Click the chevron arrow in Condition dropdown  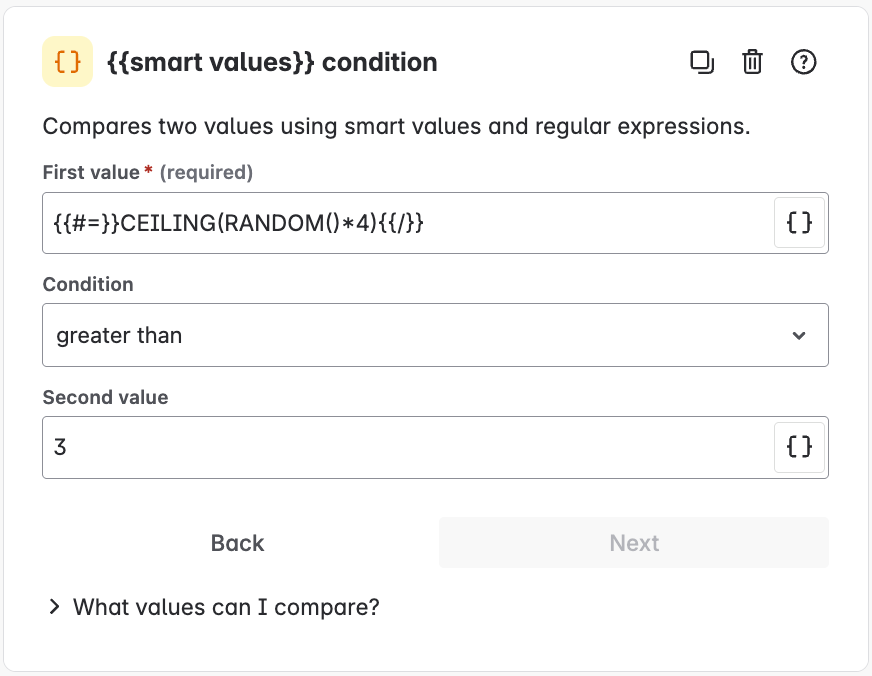pyautogui.click(x=799, y=335)
